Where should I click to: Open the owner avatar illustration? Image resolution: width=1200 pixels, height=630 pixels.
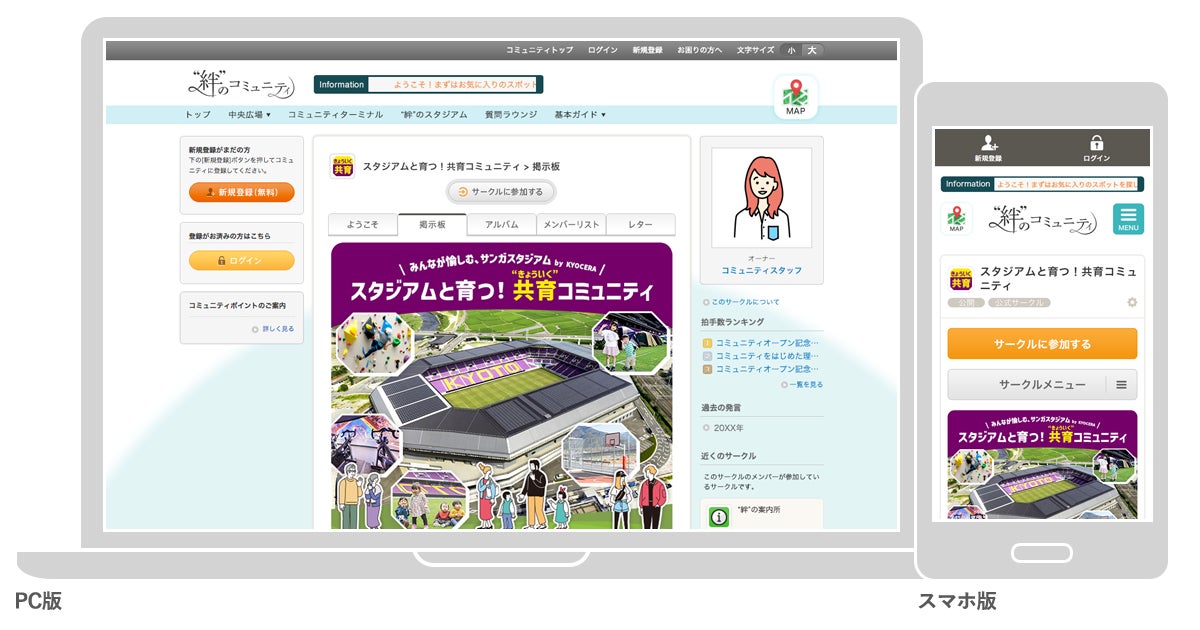[761, 197]
